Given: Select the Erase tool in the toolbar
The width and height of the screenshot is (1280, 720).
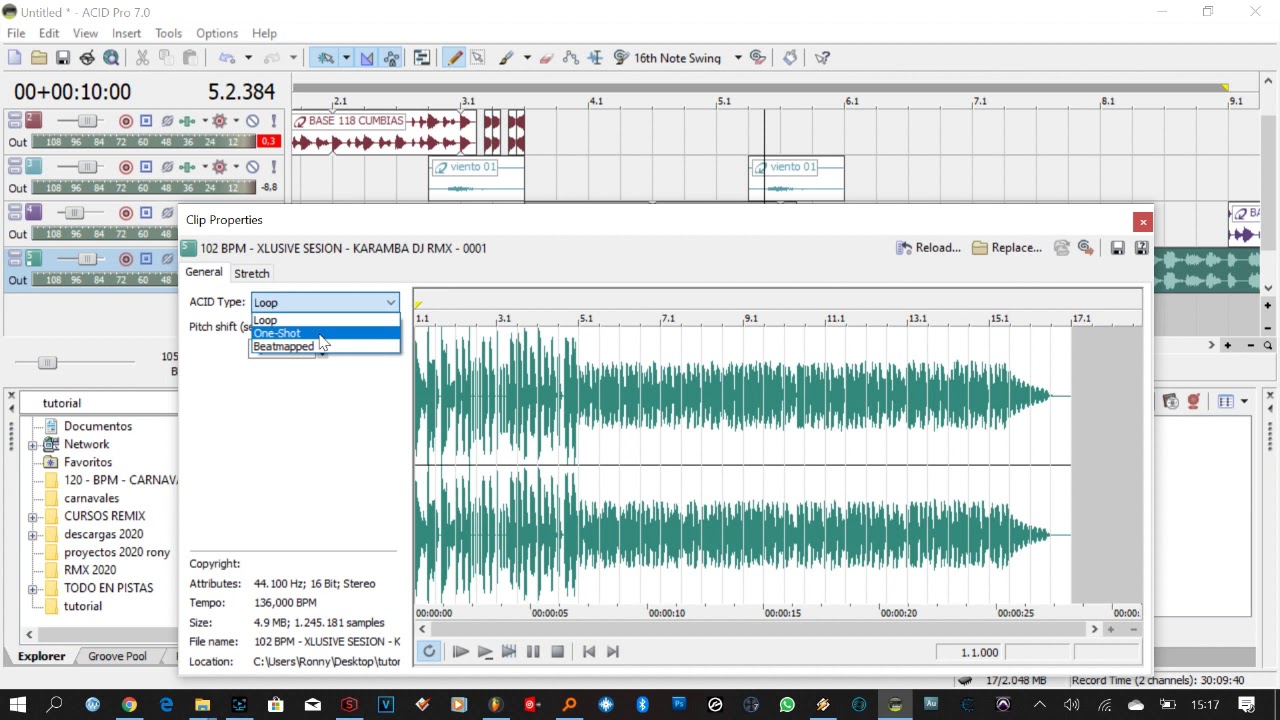Looking at the screenshot, I should 546,58.
